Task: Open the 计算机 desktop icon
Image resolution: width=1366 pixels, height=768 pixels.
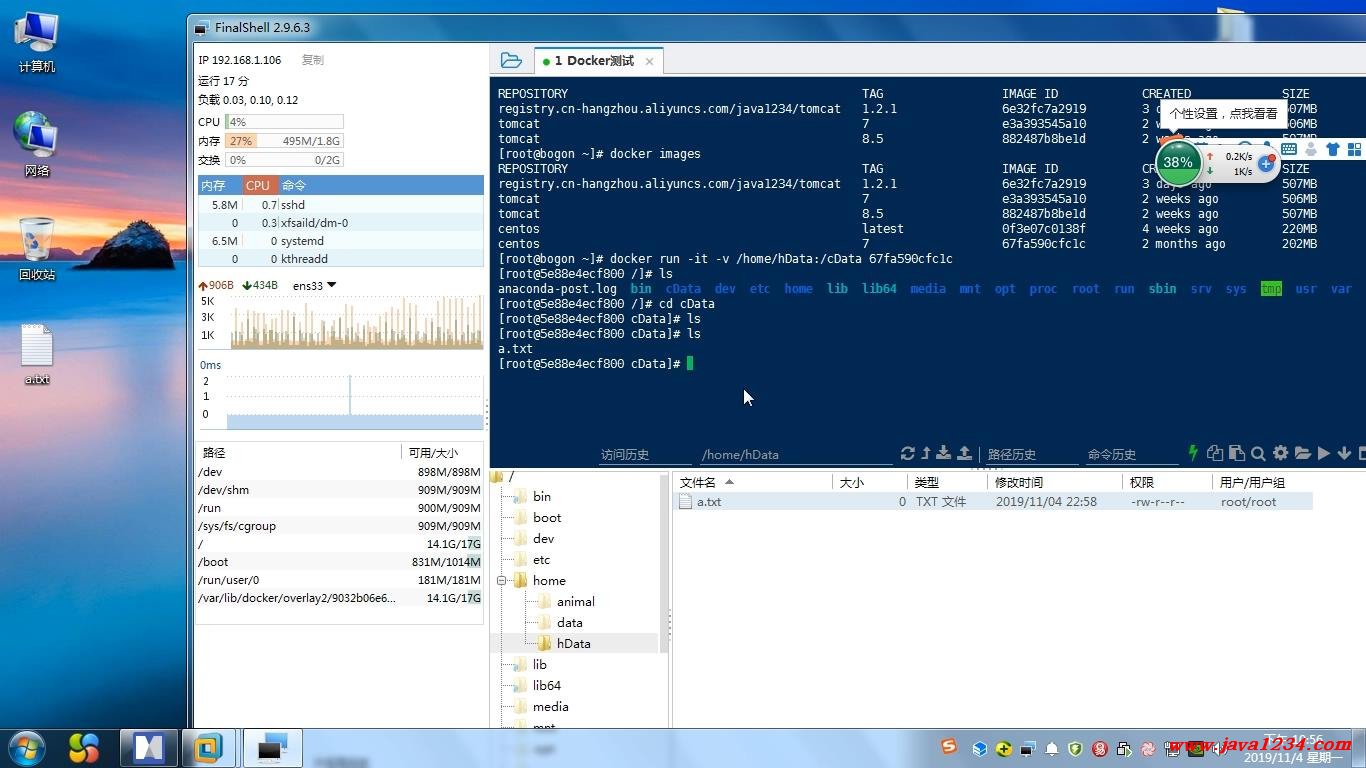Action: [36, 41]
